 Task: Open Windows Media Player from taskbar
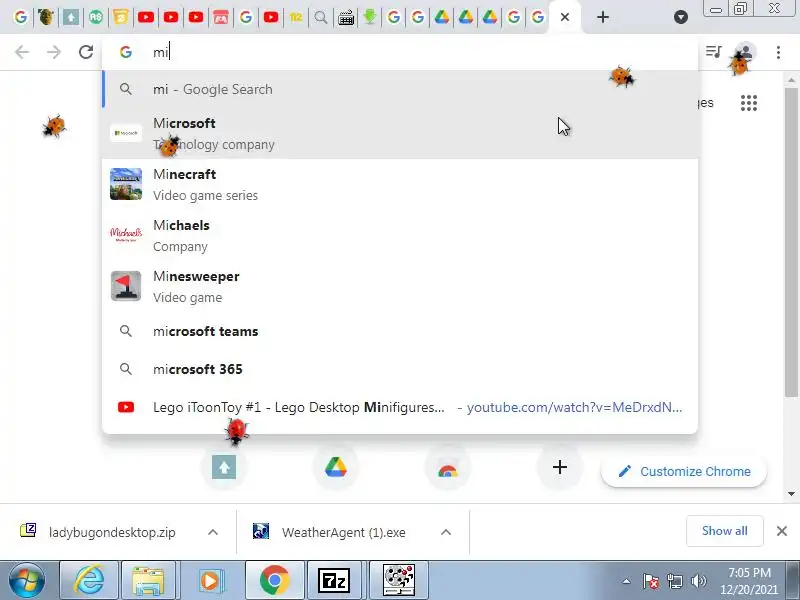(x=210, y=580)
